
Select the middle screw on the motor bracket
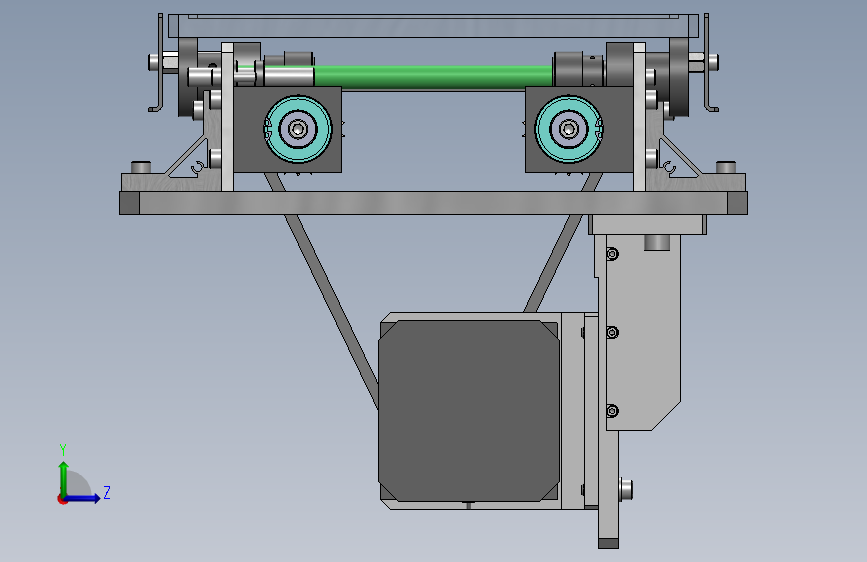pyautogui.click(x=612, y=332)
